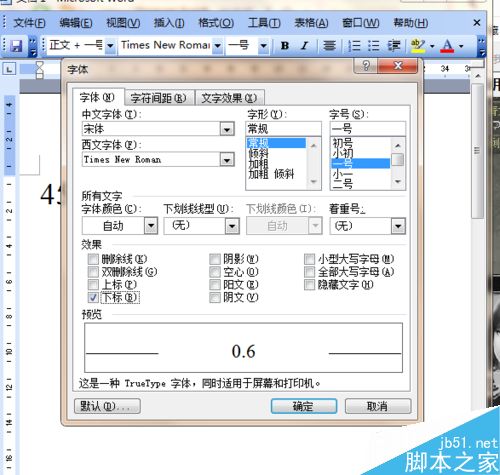Open the 格式(O) menu
Image resolution: width=500 pixels, height=475 pixels.
pos(216,23)
